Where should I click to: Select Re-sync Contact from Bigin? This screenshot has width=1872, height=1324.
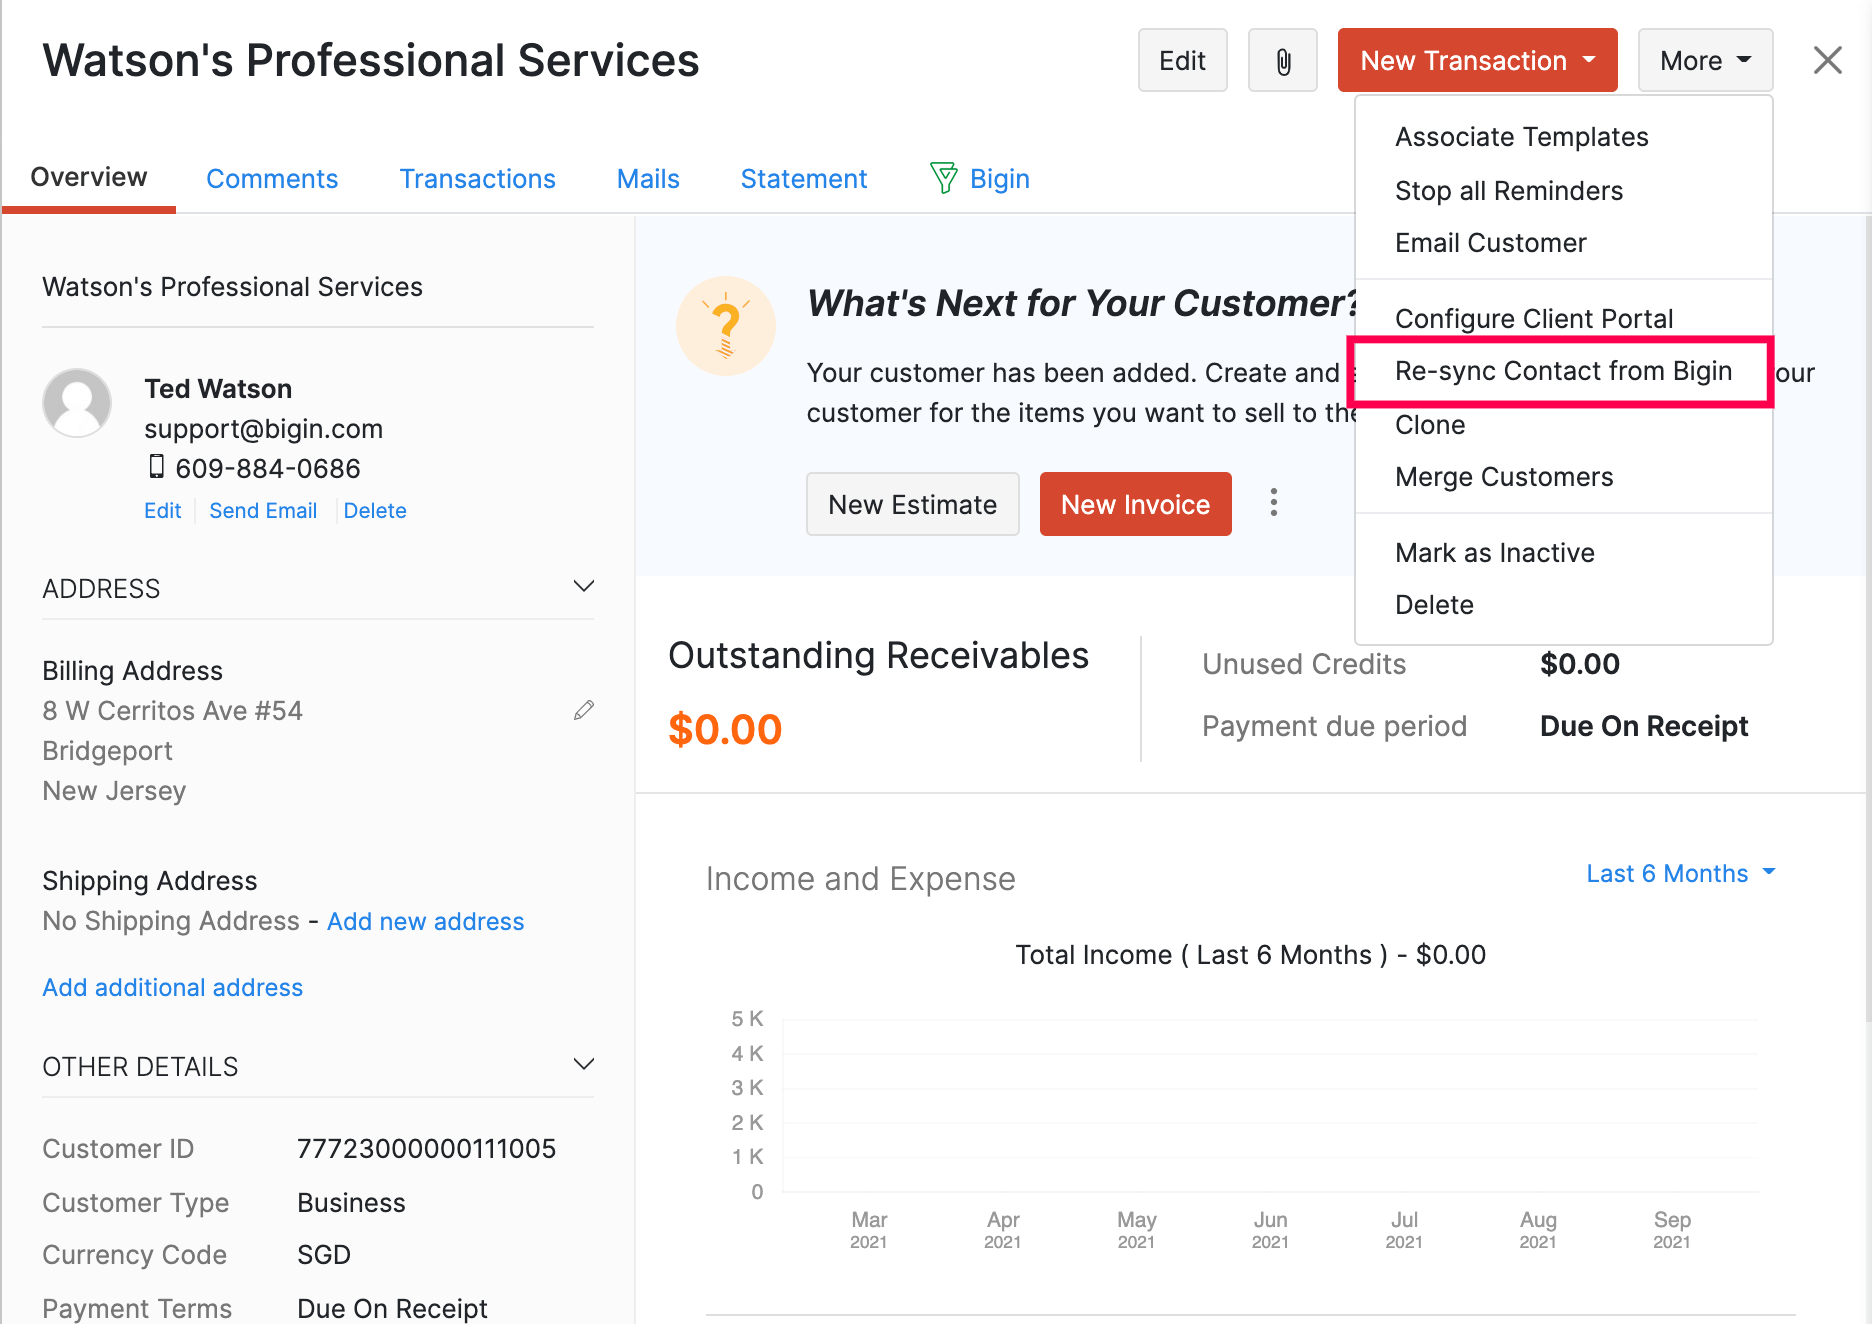point(1562,371)
